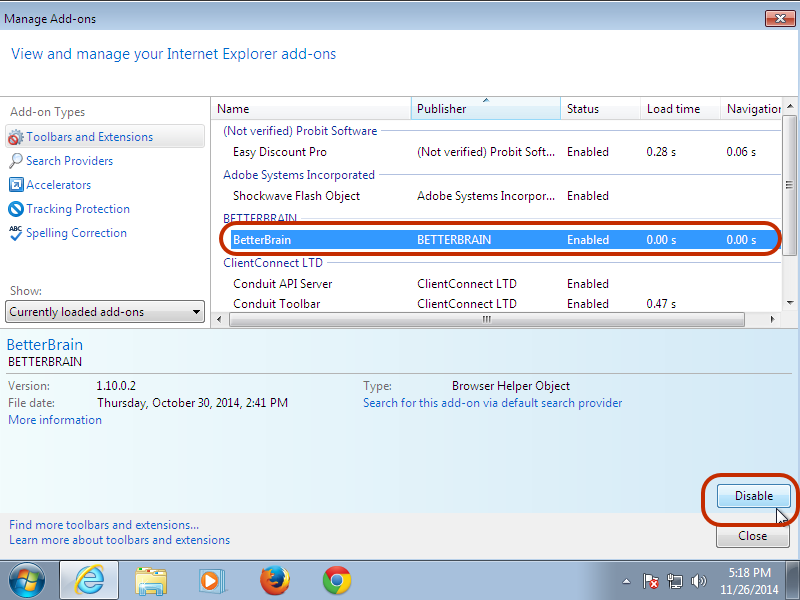Screen dimensions: 800x600
Task: Open the More information link
Action: click(55, 420)
